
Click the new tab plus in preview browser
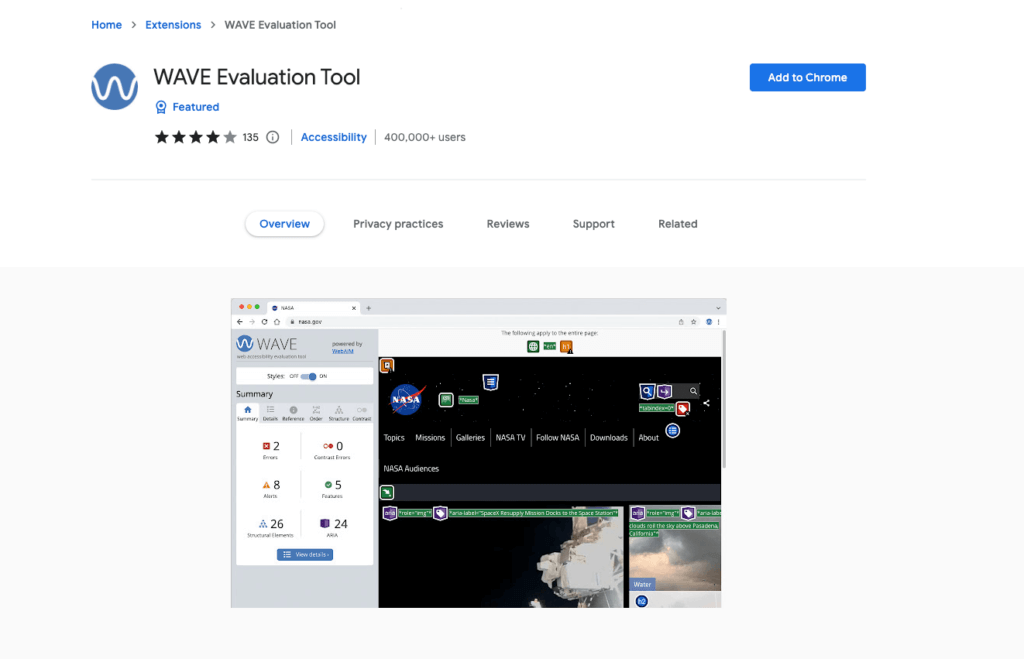pyautogui.click(x=368, y=308)
